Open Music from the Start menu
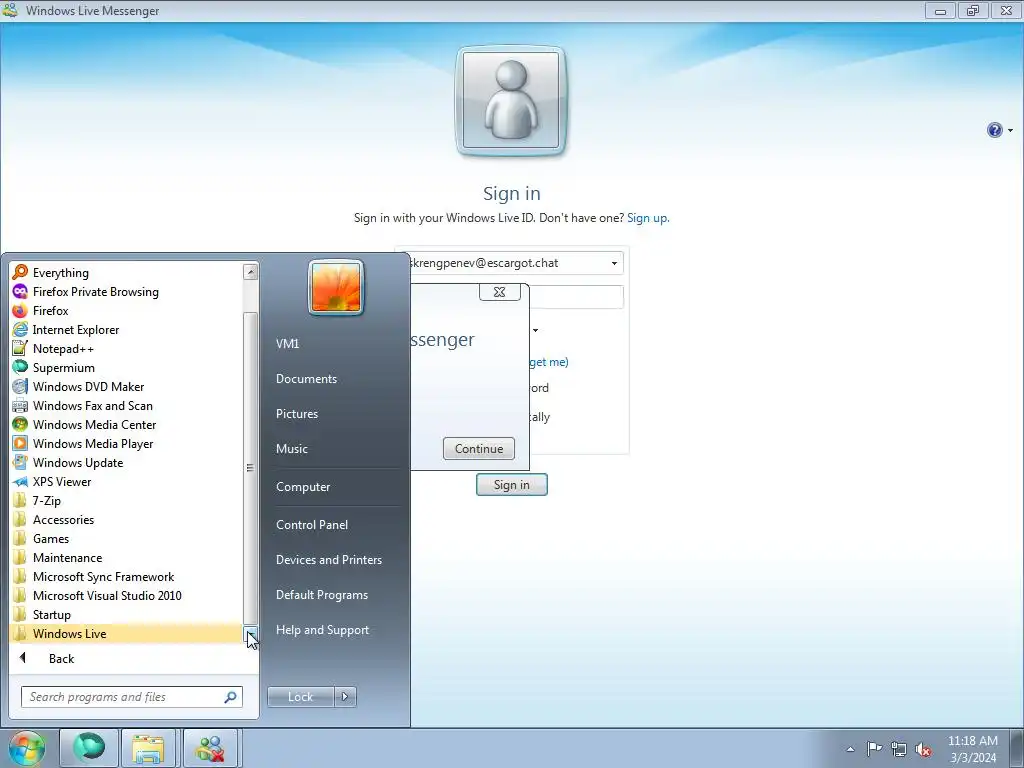1024x768 pixels. (292, 449)
